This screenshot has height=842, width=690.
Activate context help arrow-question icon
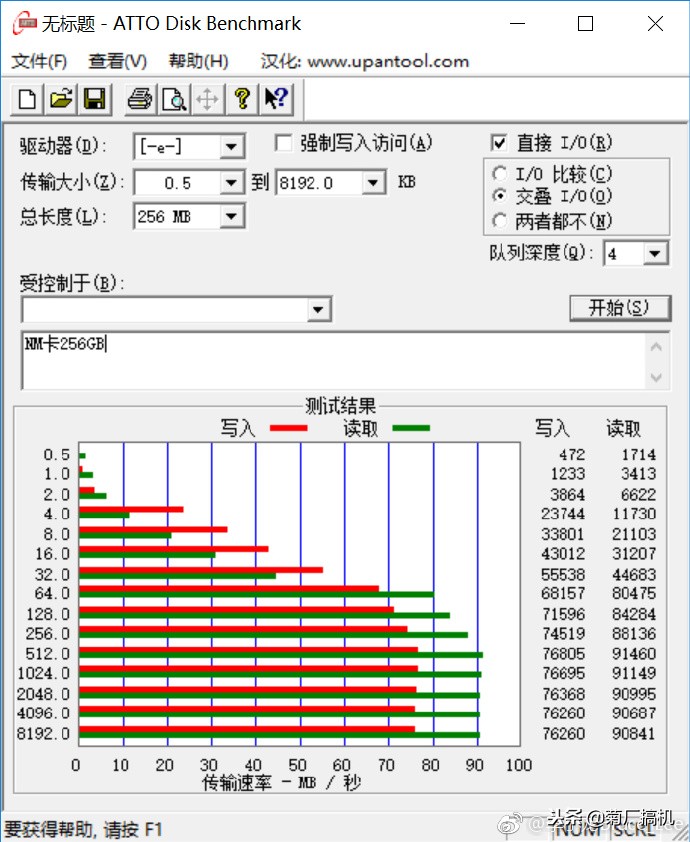277,99
